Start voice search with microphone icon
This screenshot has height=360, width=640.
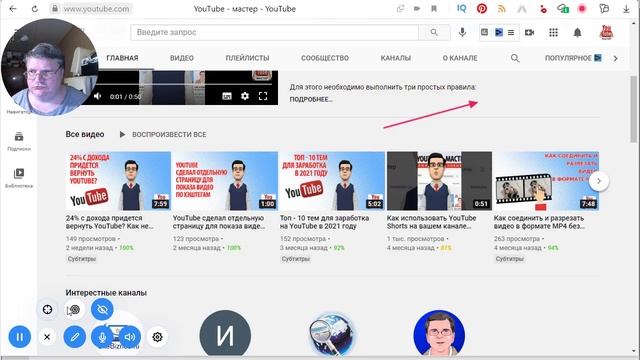tap(462, 32)
